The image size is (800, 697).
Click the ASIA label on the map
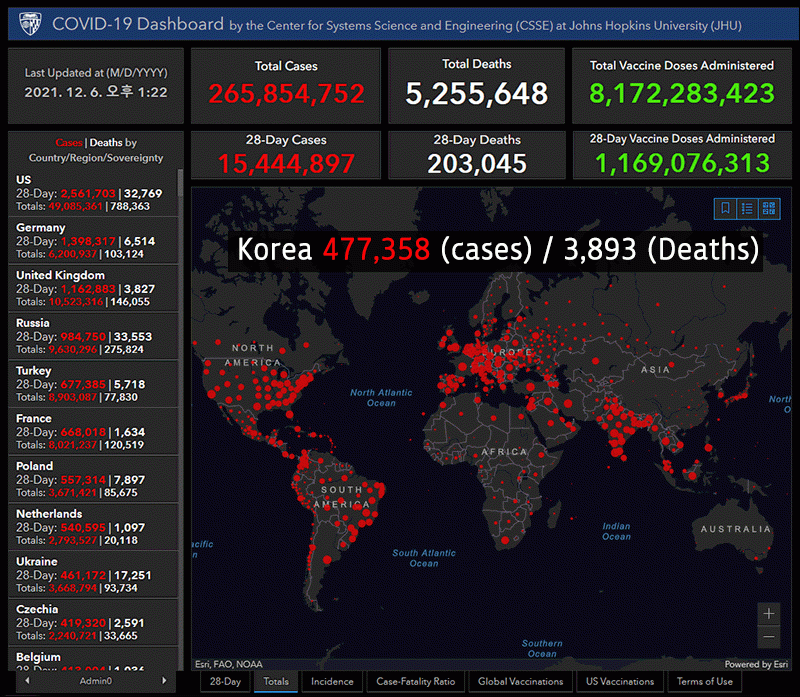[655, 369]
